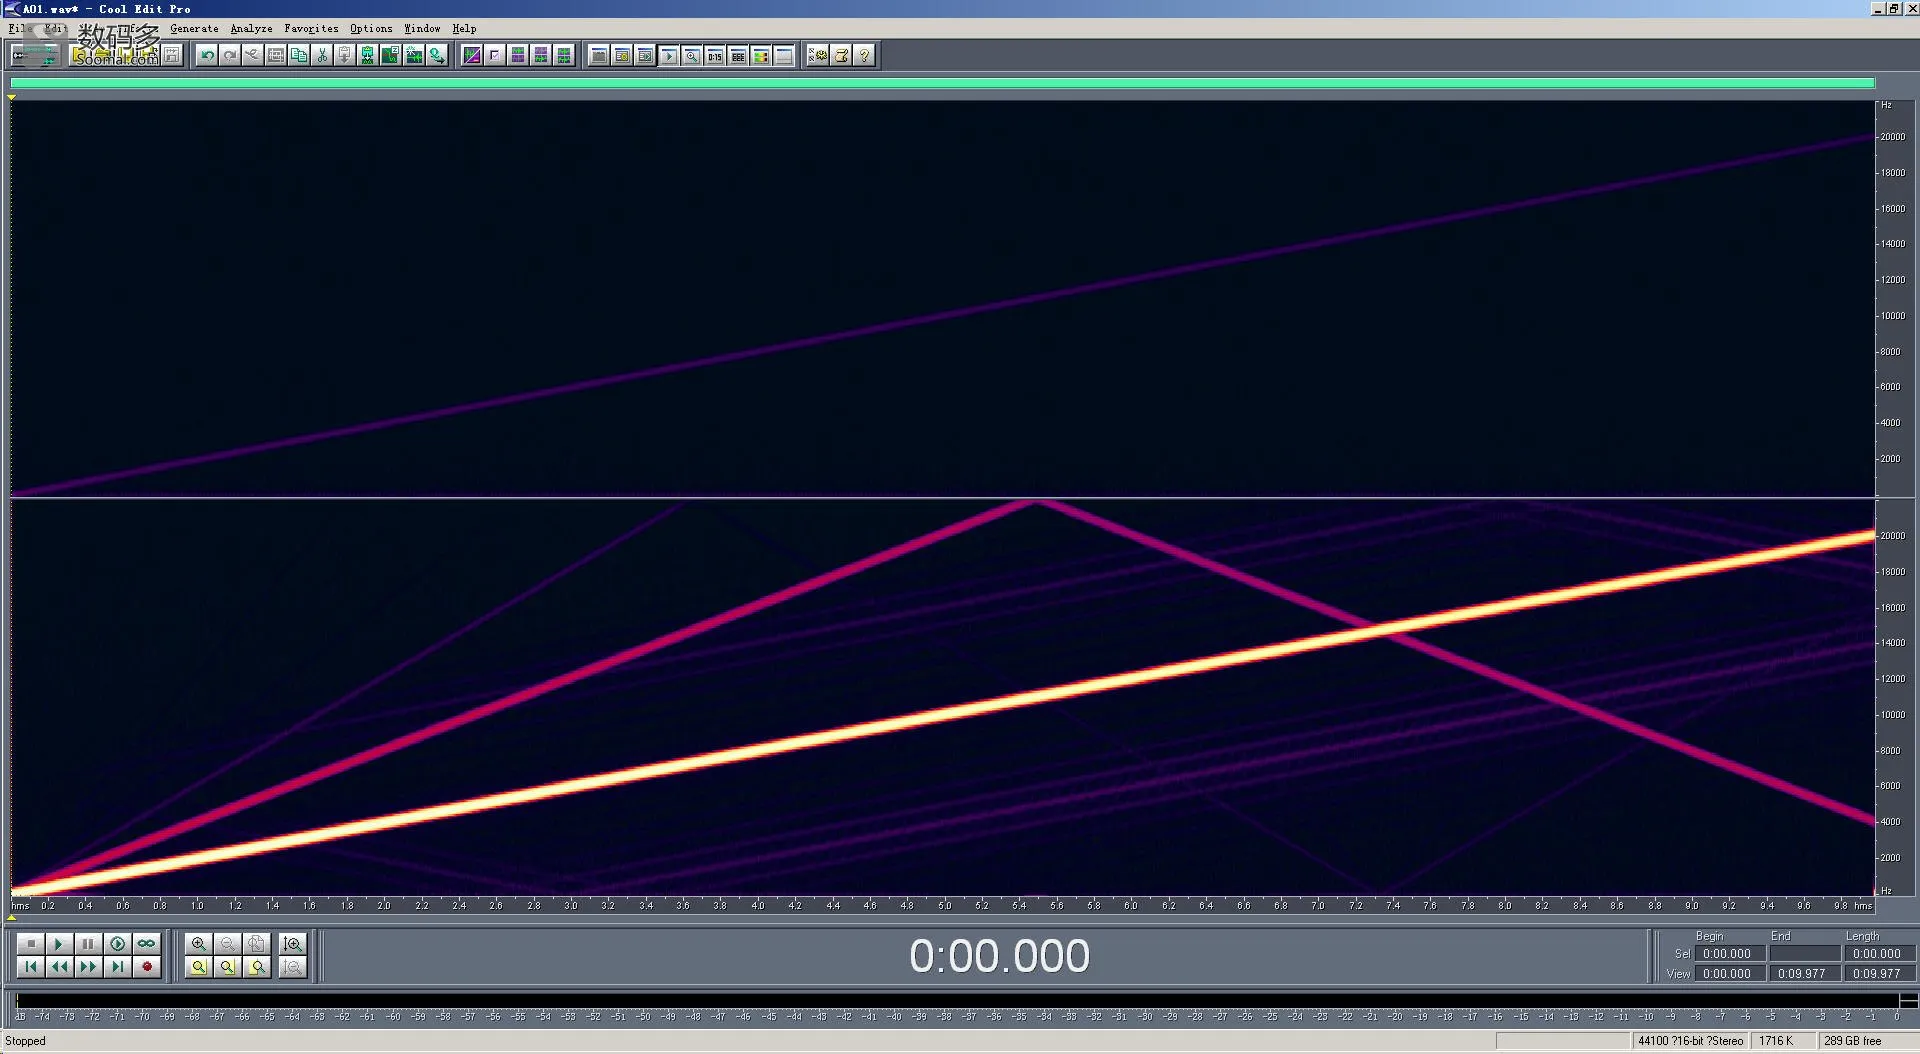Click the Undo toolbar icon
Image resolution: width=1920 pixels, height=1054 pixels.
pos(207,56)
